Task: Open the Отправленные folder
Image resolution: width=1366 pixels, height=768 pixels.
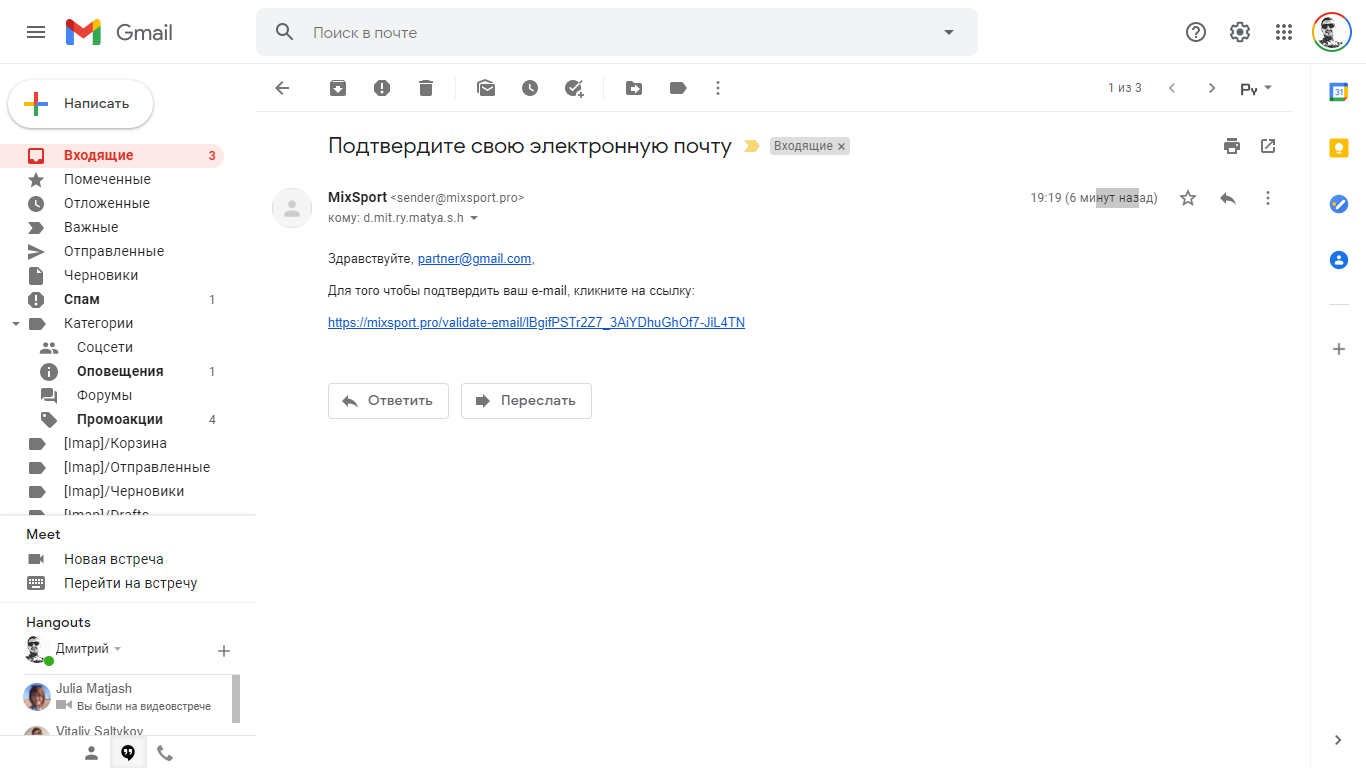Action: pos(113,251)
